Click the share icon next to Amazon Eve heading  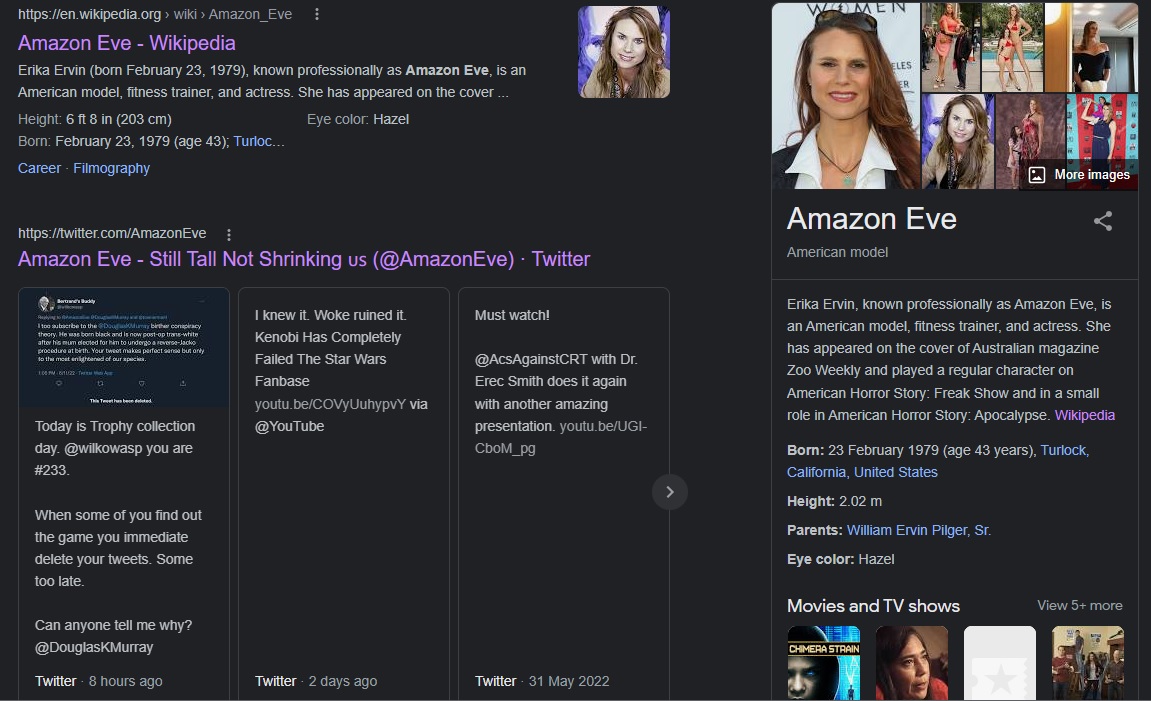tap(1103, 221)
